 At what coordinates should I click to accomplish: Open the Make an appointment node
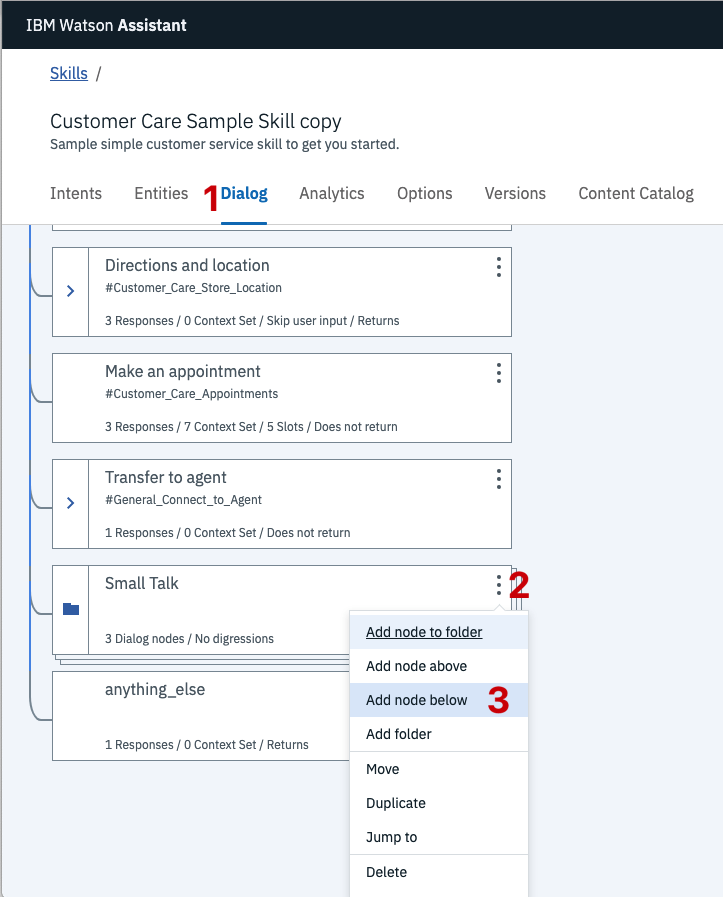(281, 398)
